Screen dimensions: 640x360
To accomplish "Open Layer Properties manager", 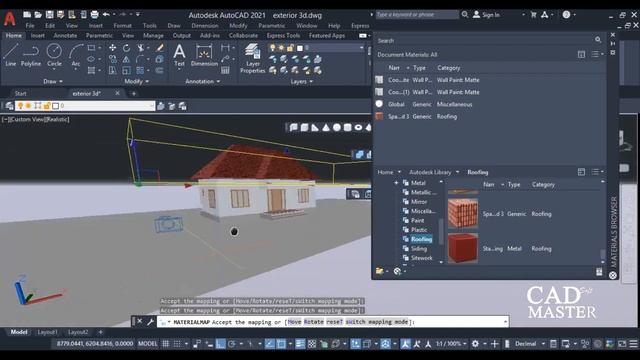I will point(252,58).
